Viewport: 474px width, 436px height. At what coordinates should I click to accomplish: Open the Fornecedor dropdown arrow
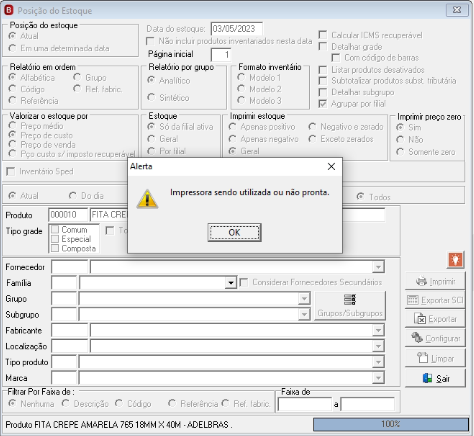378,267
